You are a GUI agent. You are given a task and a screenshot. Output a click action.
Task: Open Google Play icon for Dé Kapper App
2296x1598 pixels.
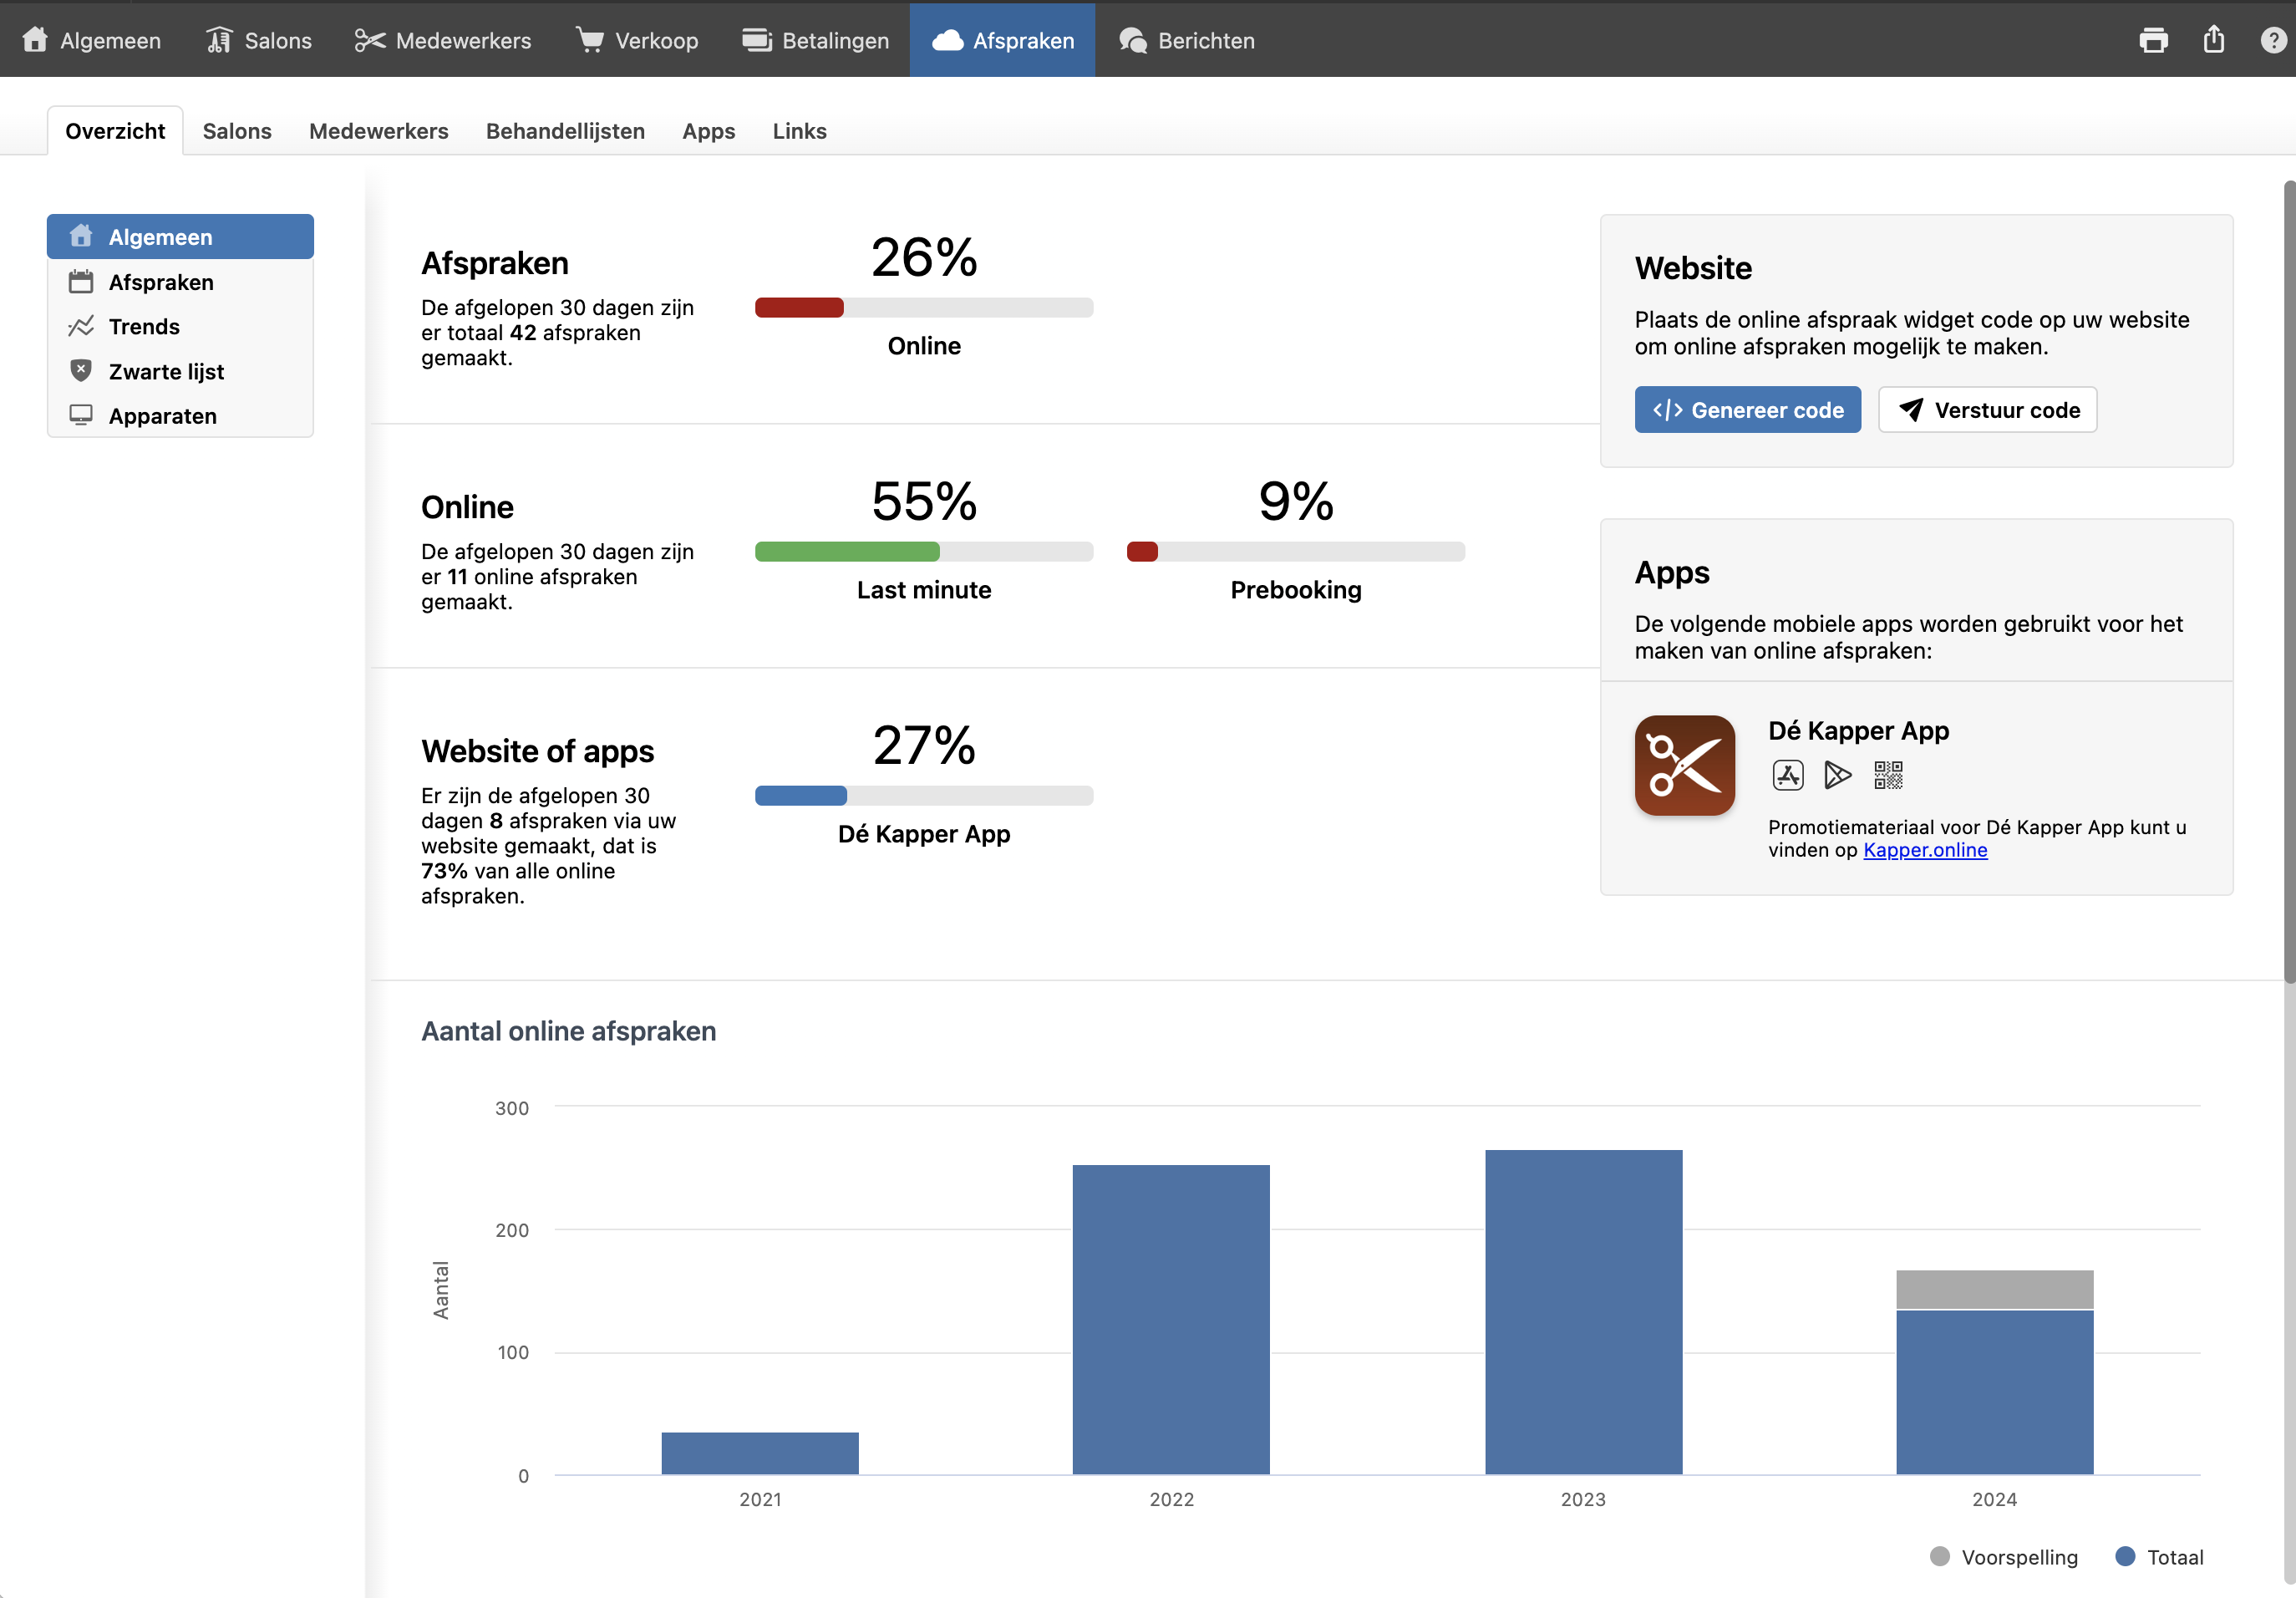pos(1837,775)
